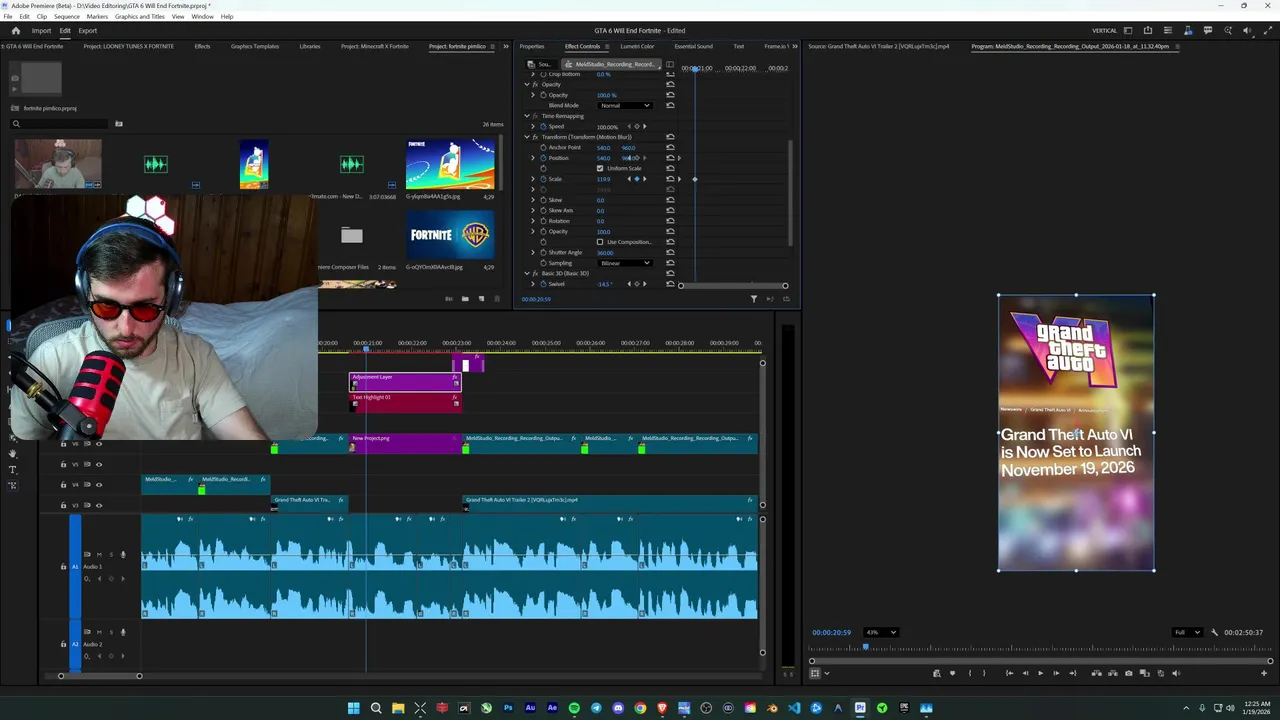Switch to the Essential Sound tab

click(693, 46)
